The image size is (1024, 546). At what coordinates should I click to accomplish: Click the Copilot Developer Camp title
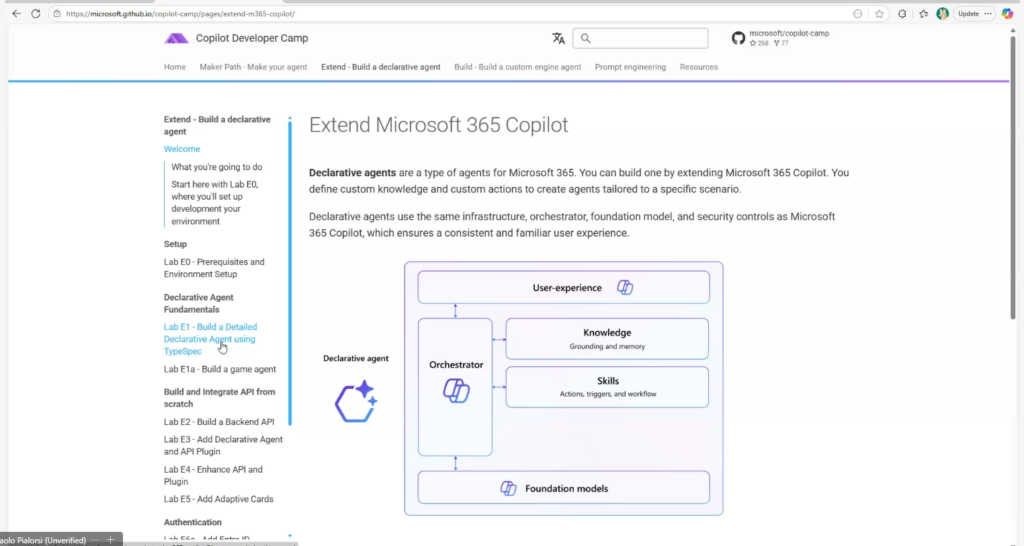[x=252, y=38]
